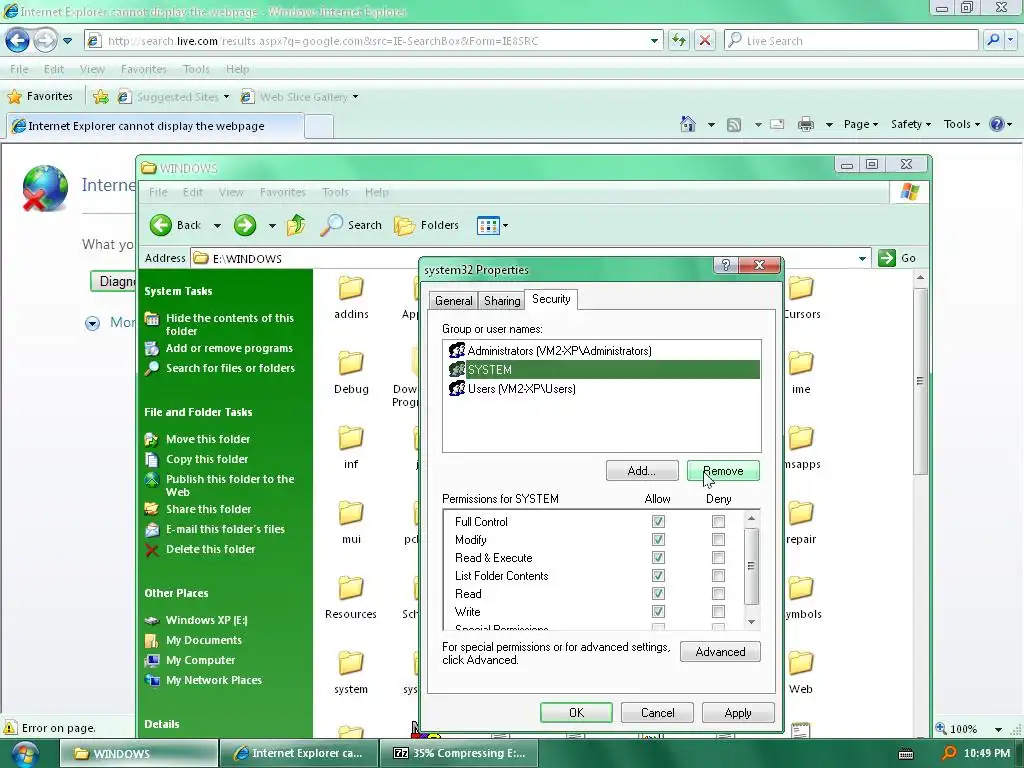
Task: Click Apply in system32 Properties
Action: (738, 712)
